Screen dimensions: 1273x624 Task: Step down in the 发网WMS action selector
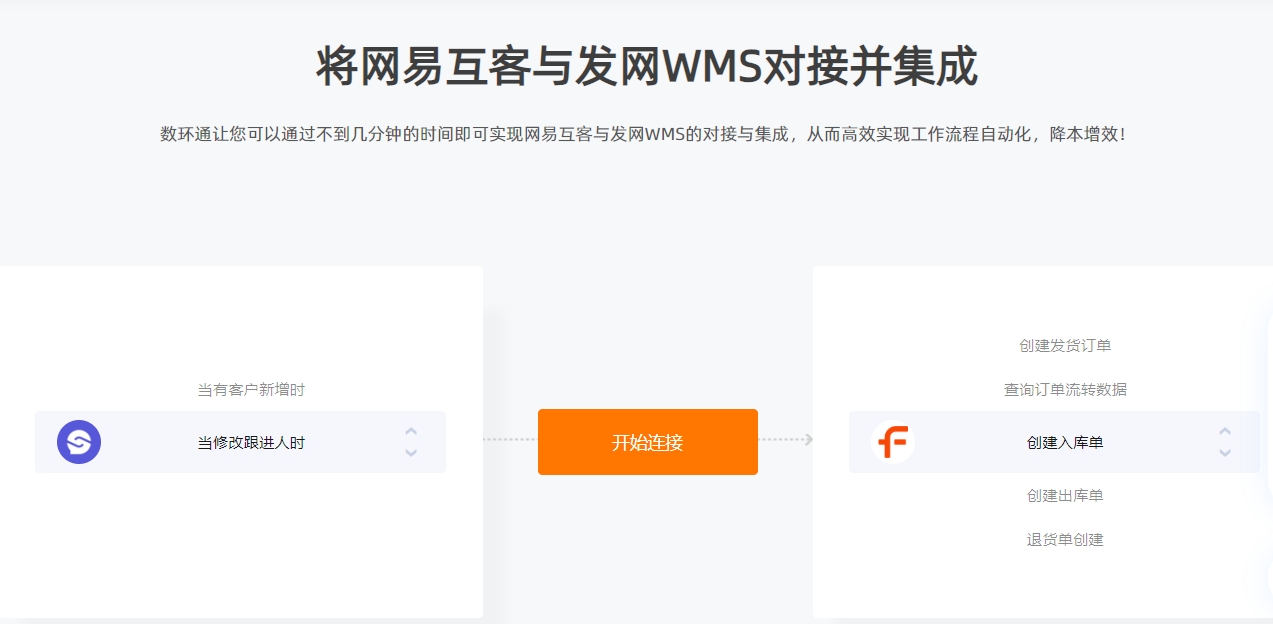1225,453
